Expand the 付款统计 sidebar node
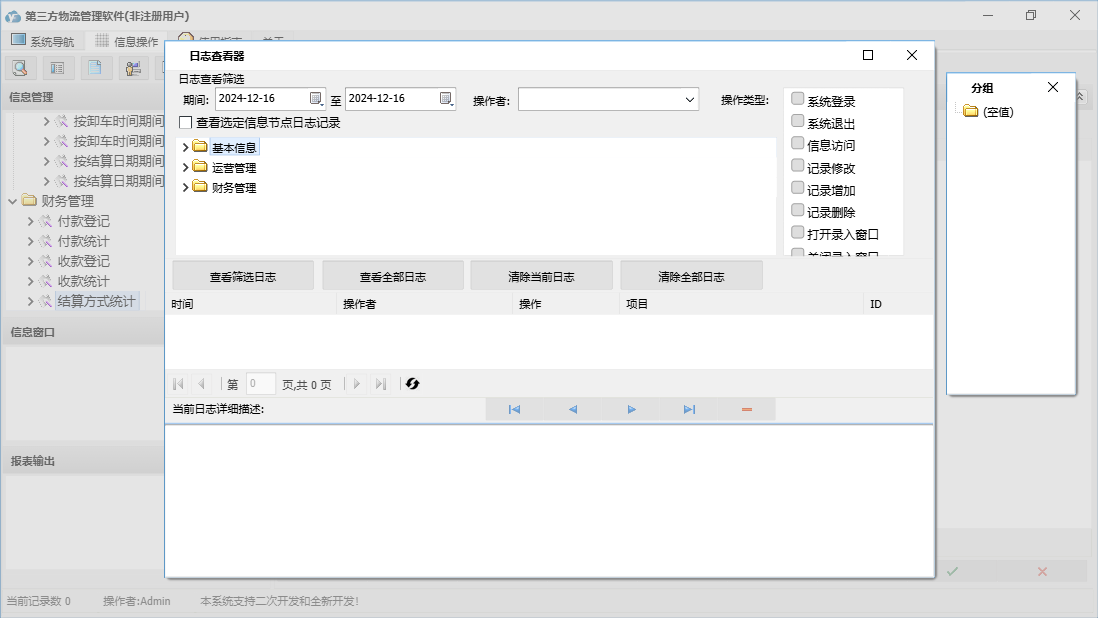Screen dimensions: 1098x618 (x=30, y=241)
